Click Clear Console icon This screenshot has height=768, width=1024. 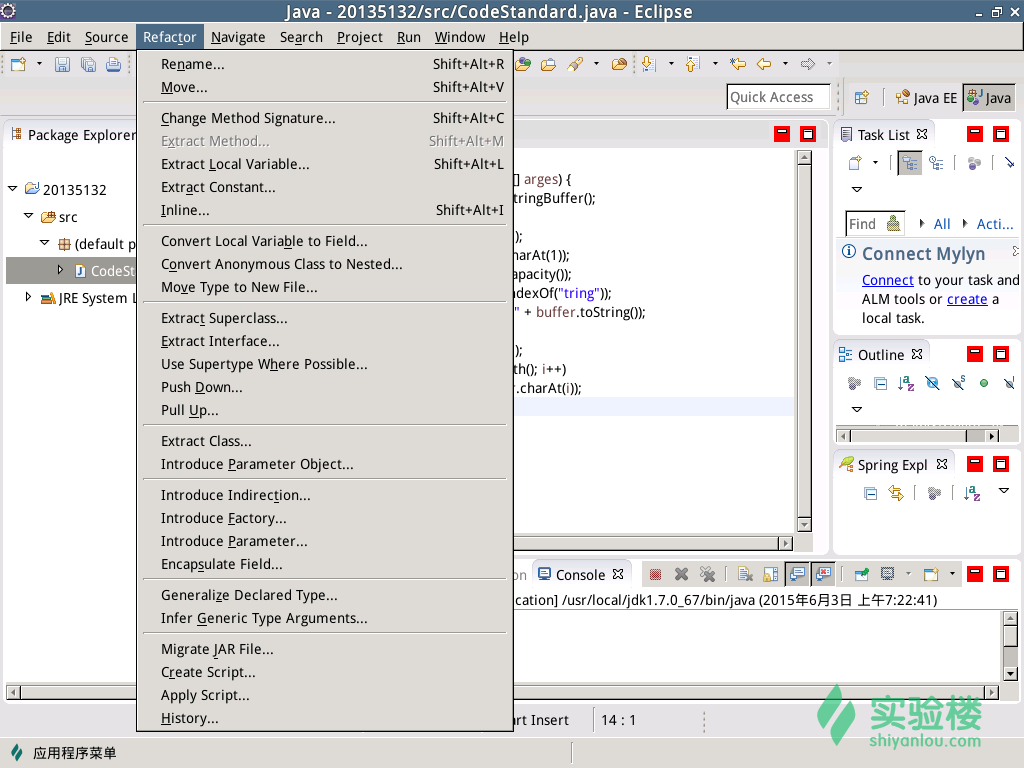tap(745, 574)
